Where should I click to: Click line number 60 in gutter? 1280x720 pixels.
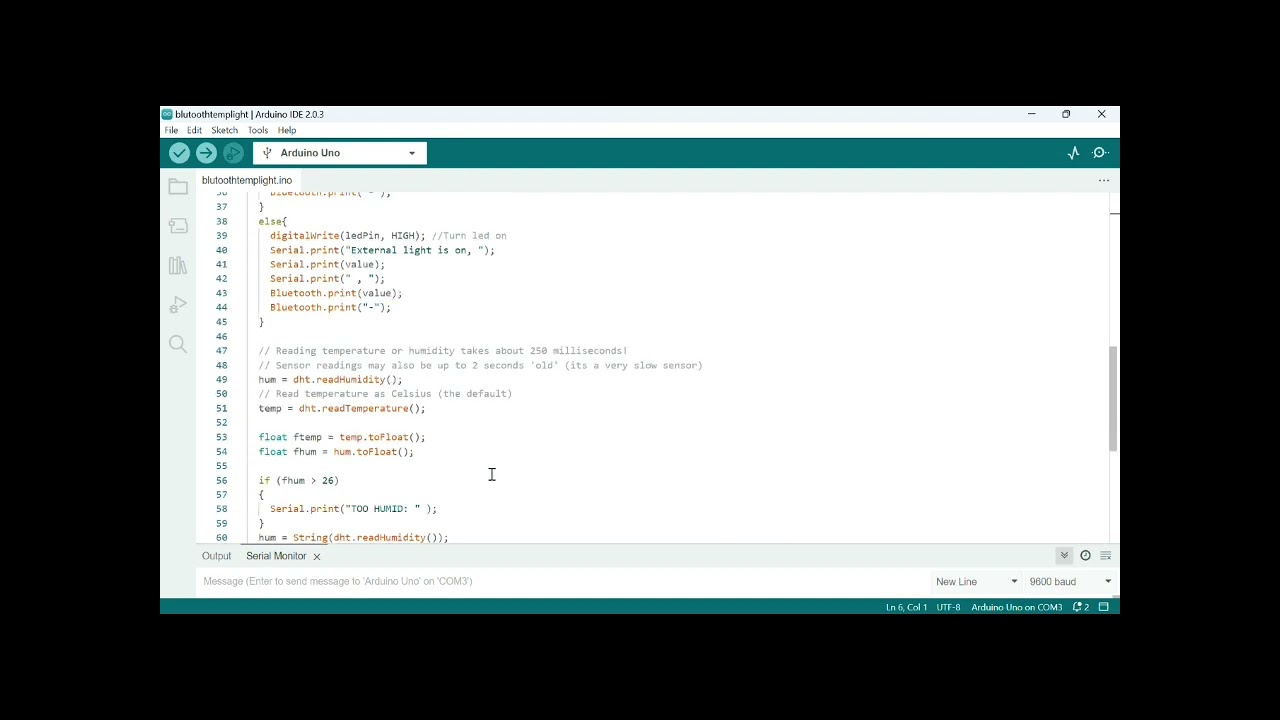[x=221, y=538]
